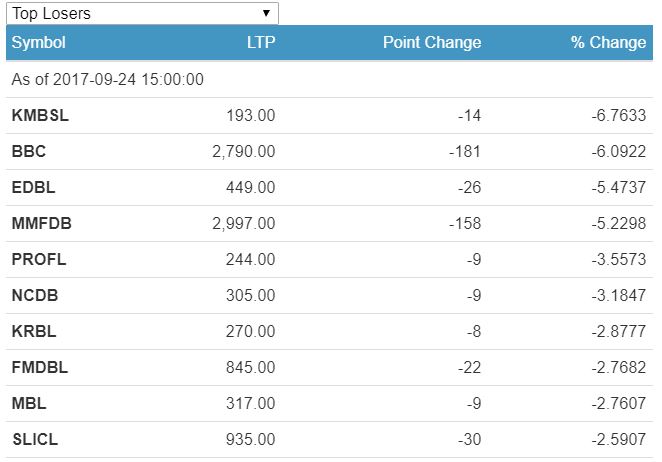Select the MBL stock symbol

click(x=29, y=404)
